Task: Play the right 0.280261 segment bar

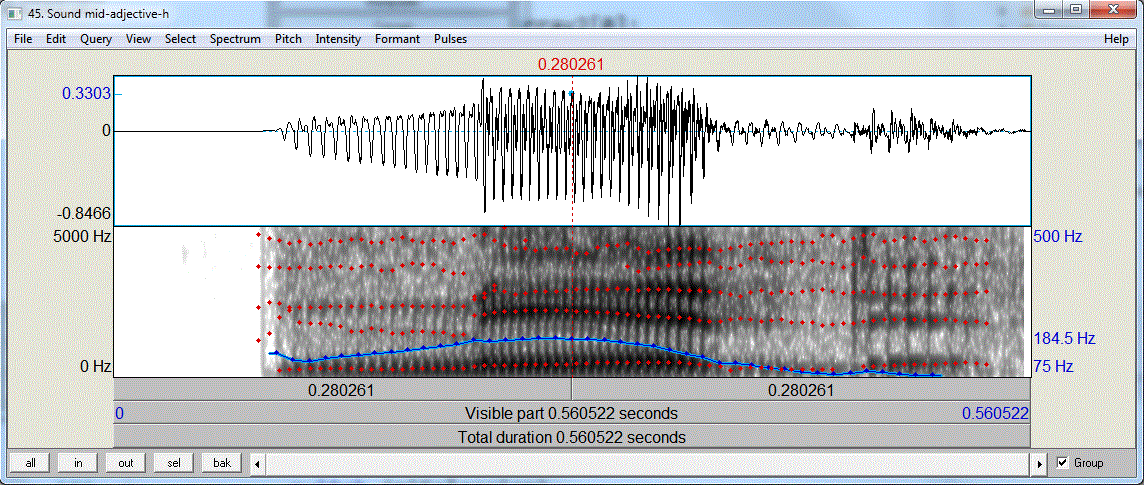Action: tap(801, 390)
